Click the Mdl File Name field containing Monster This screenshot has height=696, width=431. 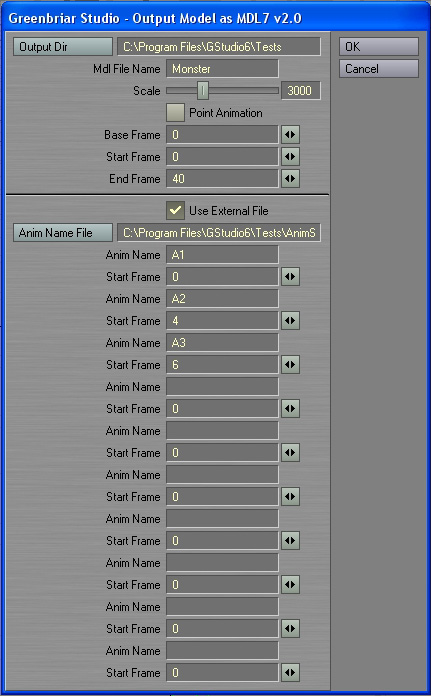(x=222, y=69)
